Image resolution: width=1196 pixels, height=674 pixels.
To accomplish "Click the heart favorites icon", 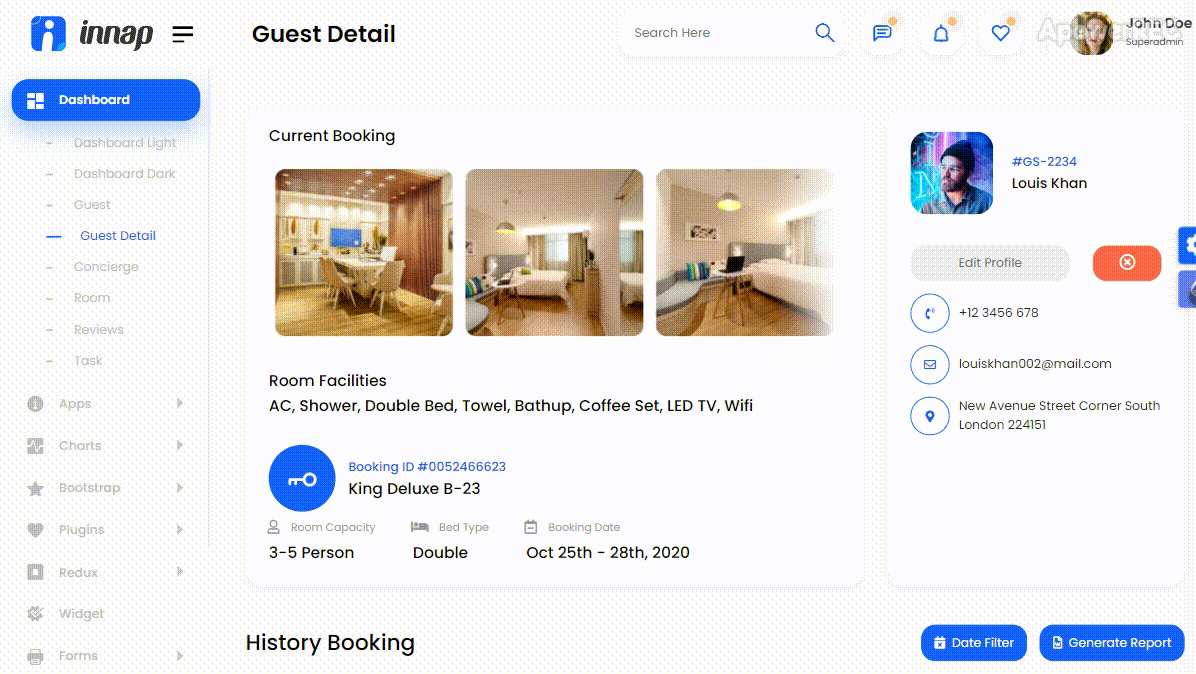I will (x=1001, y=33).
